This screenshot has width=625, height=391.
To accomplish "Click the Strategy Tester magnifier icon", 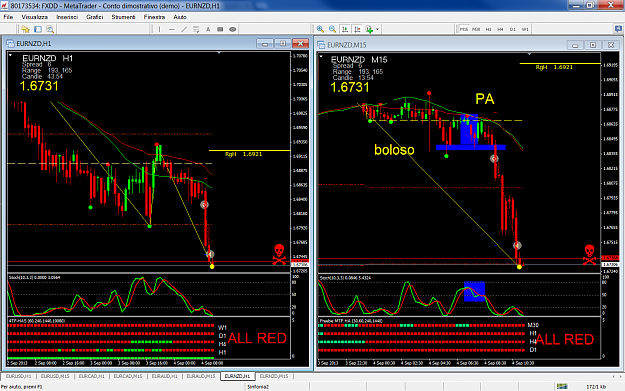I will coord(50,29).
